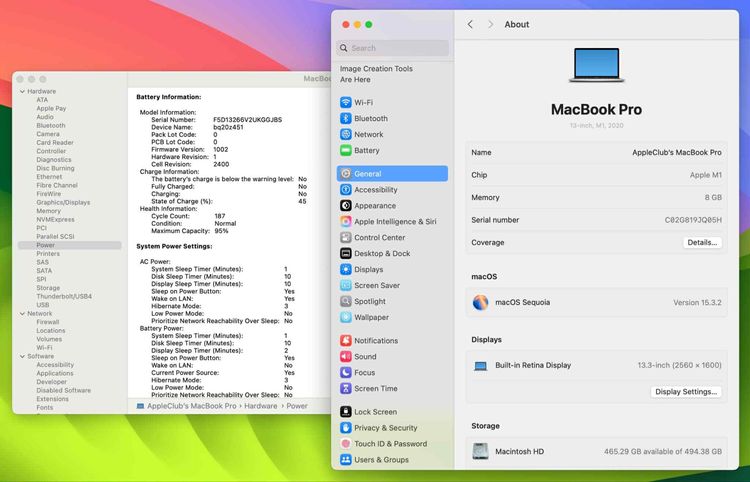This screenshot has height=482, width=750.
Task: Open the Touch ID & Password fingerprint icon
Action: (x=346, y=444)
